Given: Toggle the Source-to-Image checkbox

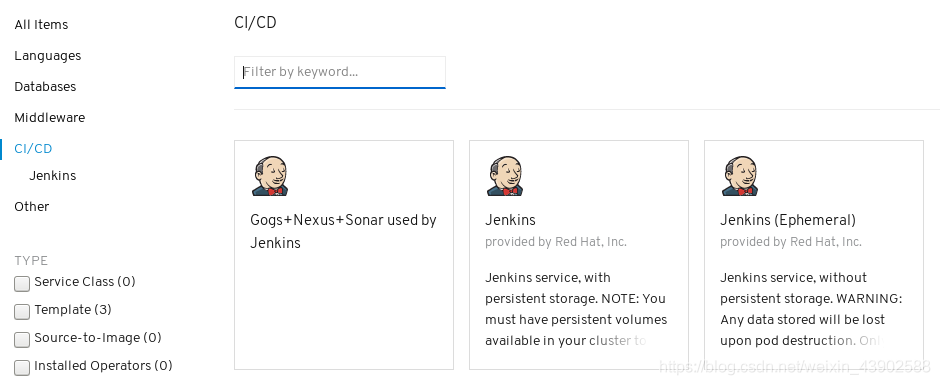Looking at the screenshot, I should pos(22,339).
